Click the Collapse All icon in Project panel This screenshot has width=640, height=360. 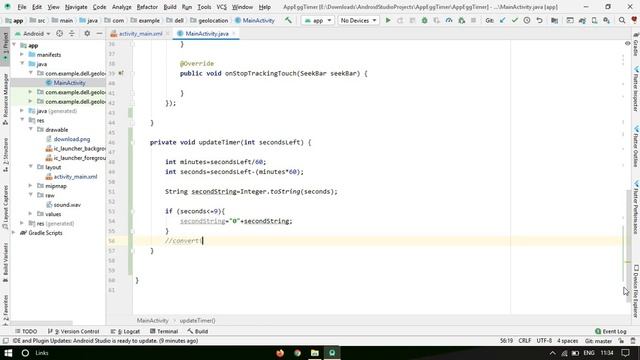[x=72, y=33]
